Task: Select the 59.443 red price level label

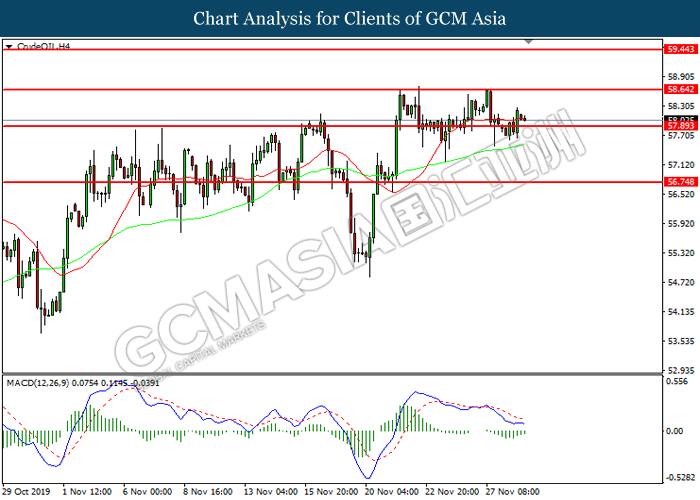Action: pyautogui.click(x=681, y=49)
